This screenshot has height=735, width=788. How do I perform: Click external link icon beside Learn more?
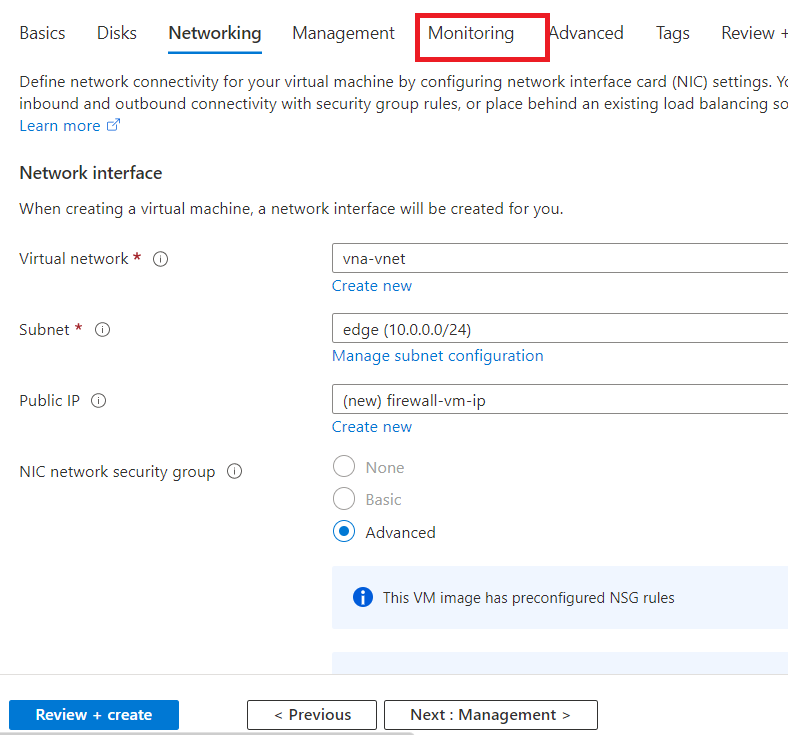(x=113, y=126)
